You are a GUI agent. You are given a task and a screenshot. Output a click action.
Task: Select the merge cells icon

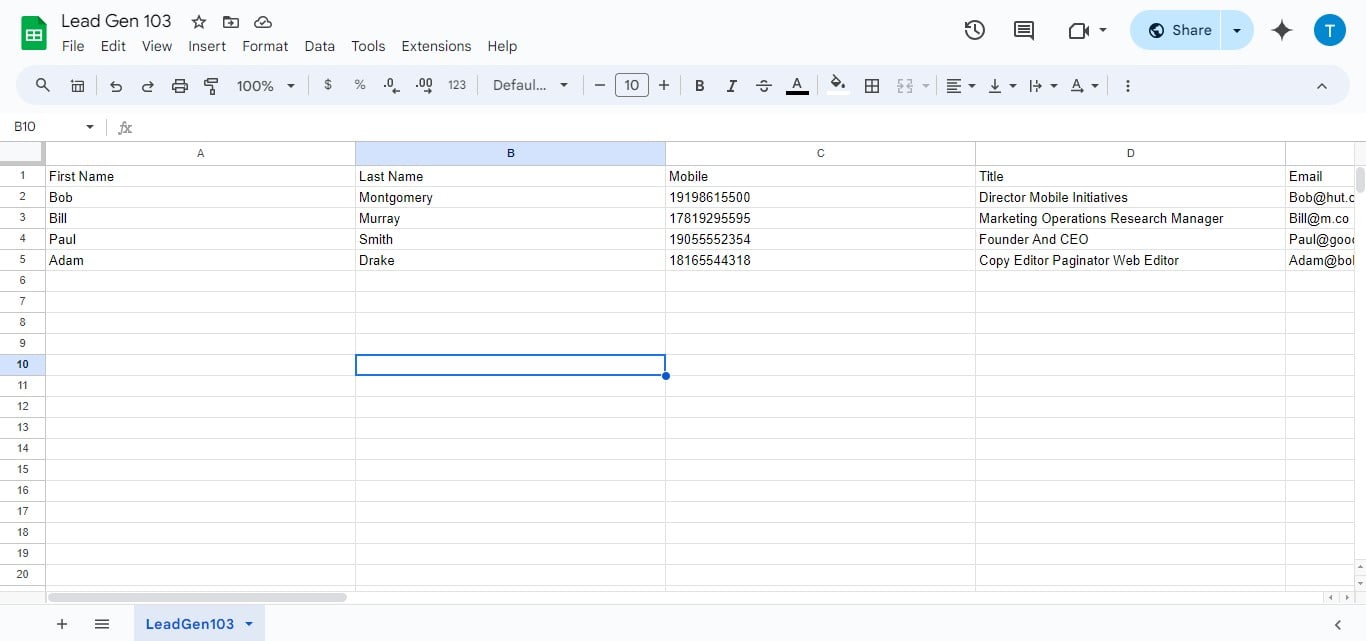(x=904, y=85)
